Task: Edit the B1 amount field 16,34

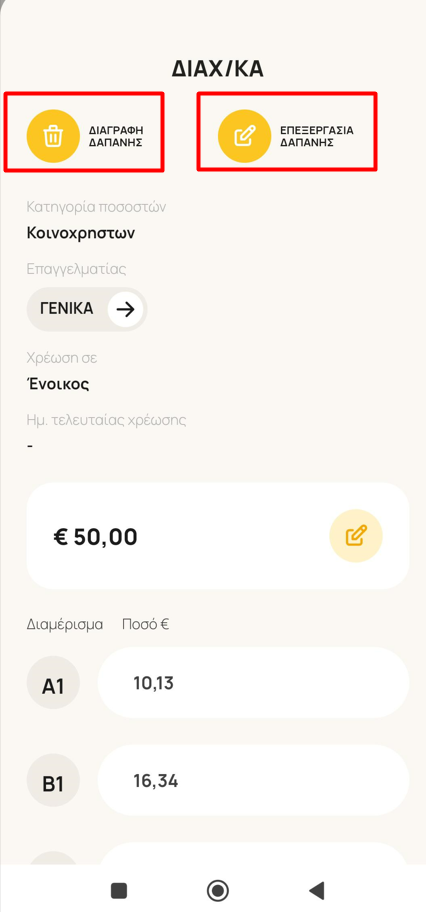Action: click(253, 781)
